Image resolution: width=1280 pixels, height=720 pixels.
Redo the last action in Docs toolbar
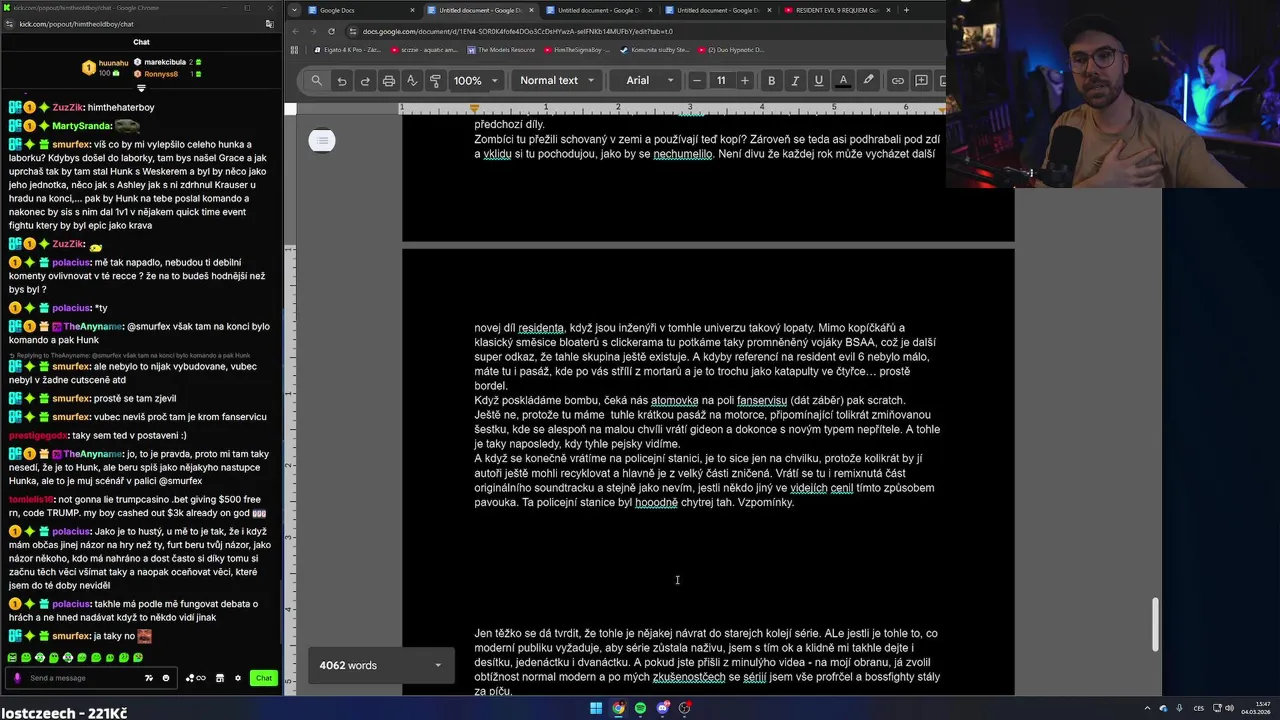pos(365,81)
